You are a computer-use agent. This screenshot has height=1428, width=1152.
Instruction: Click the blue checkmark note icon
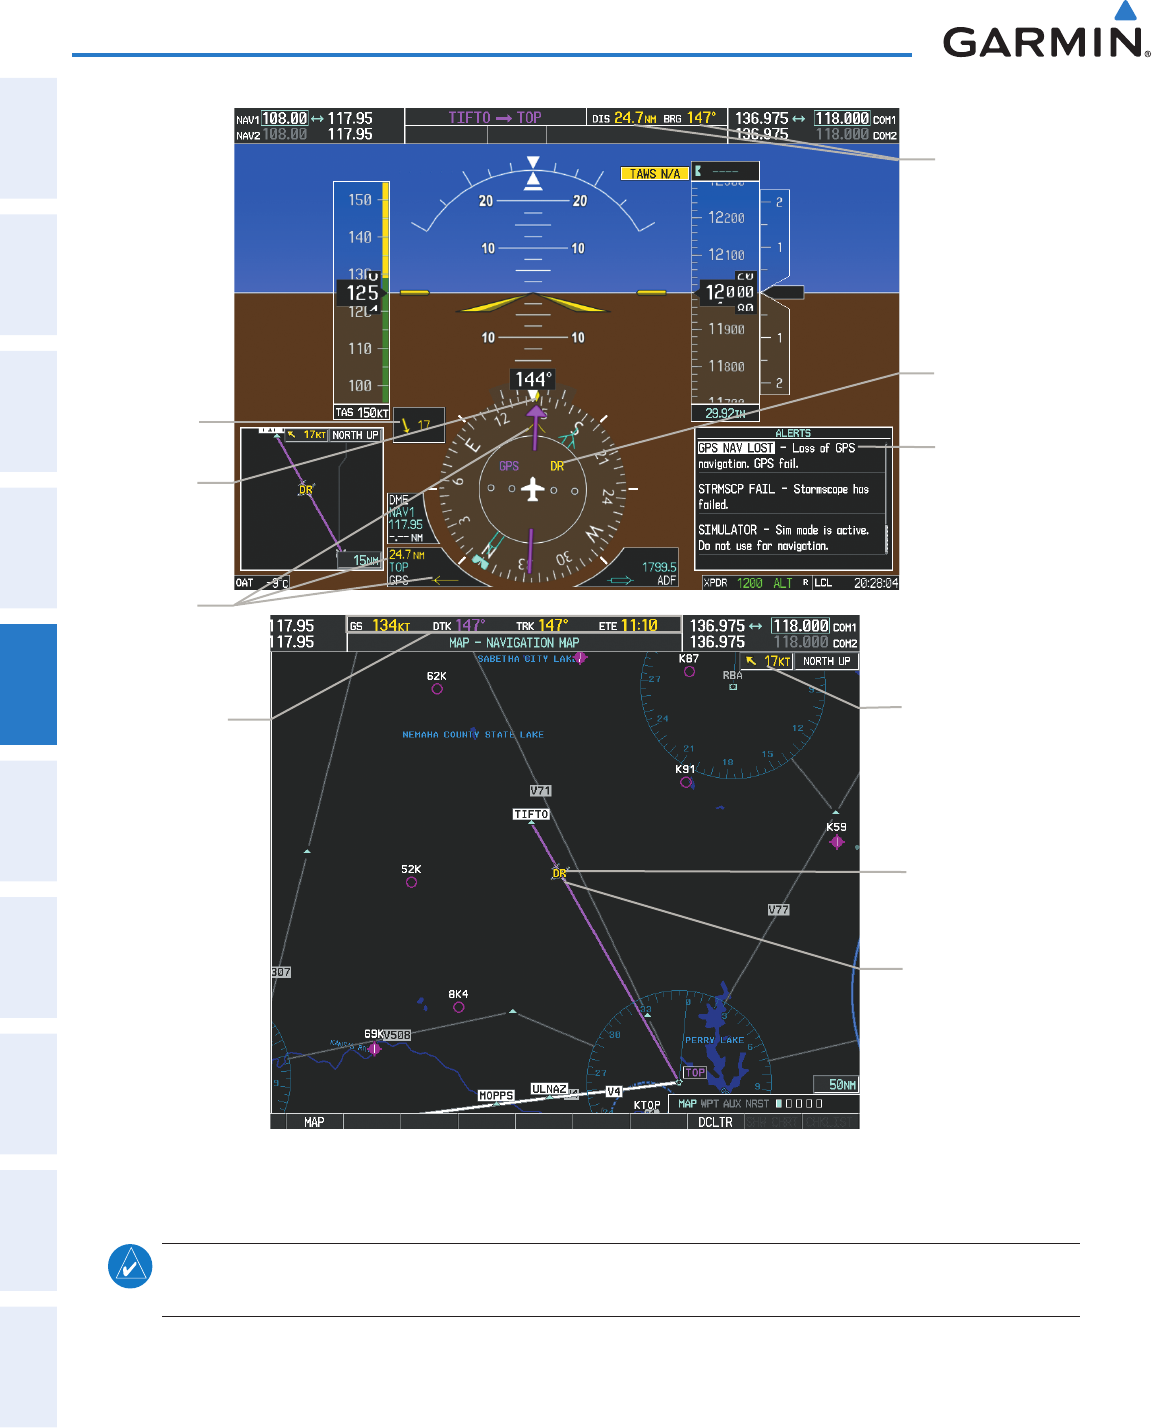click(130, 1266)
